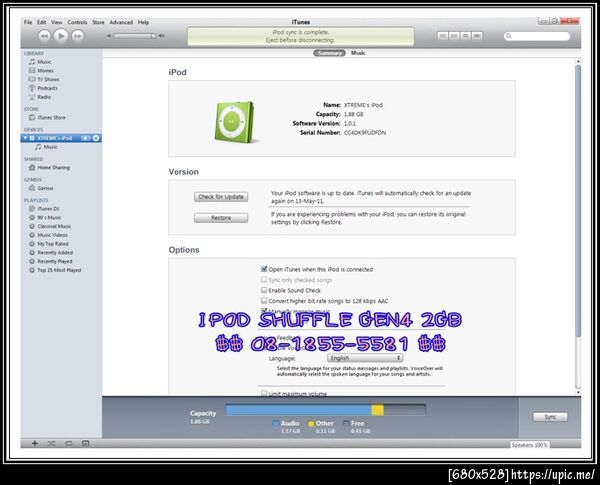This screenshot has height=485, width=600.
Task: Click the Speakers 100% indicator
Action: click(x=530, y=445)
